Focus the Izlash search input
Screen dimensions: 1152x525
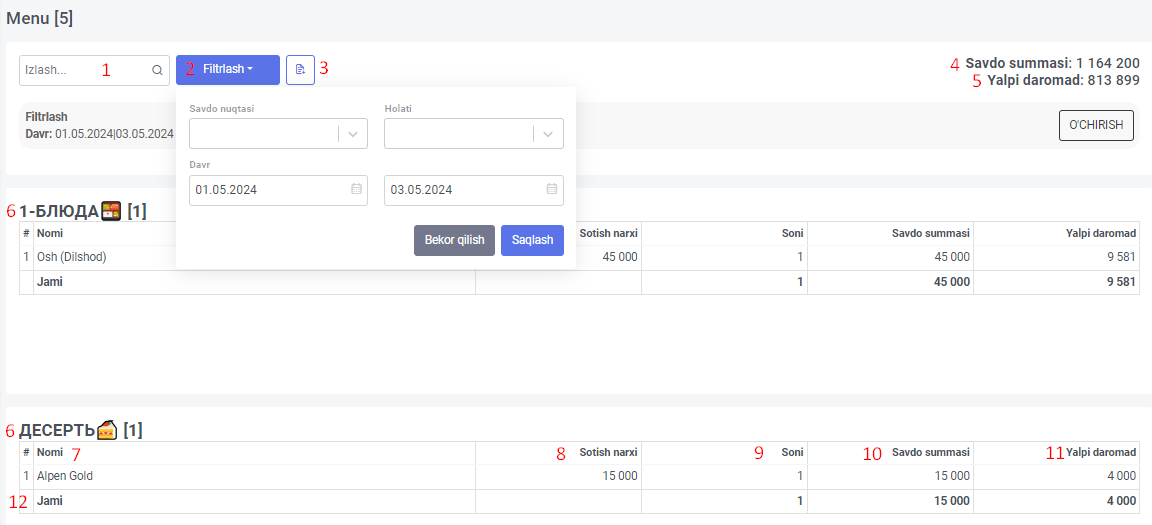(94, 70)
